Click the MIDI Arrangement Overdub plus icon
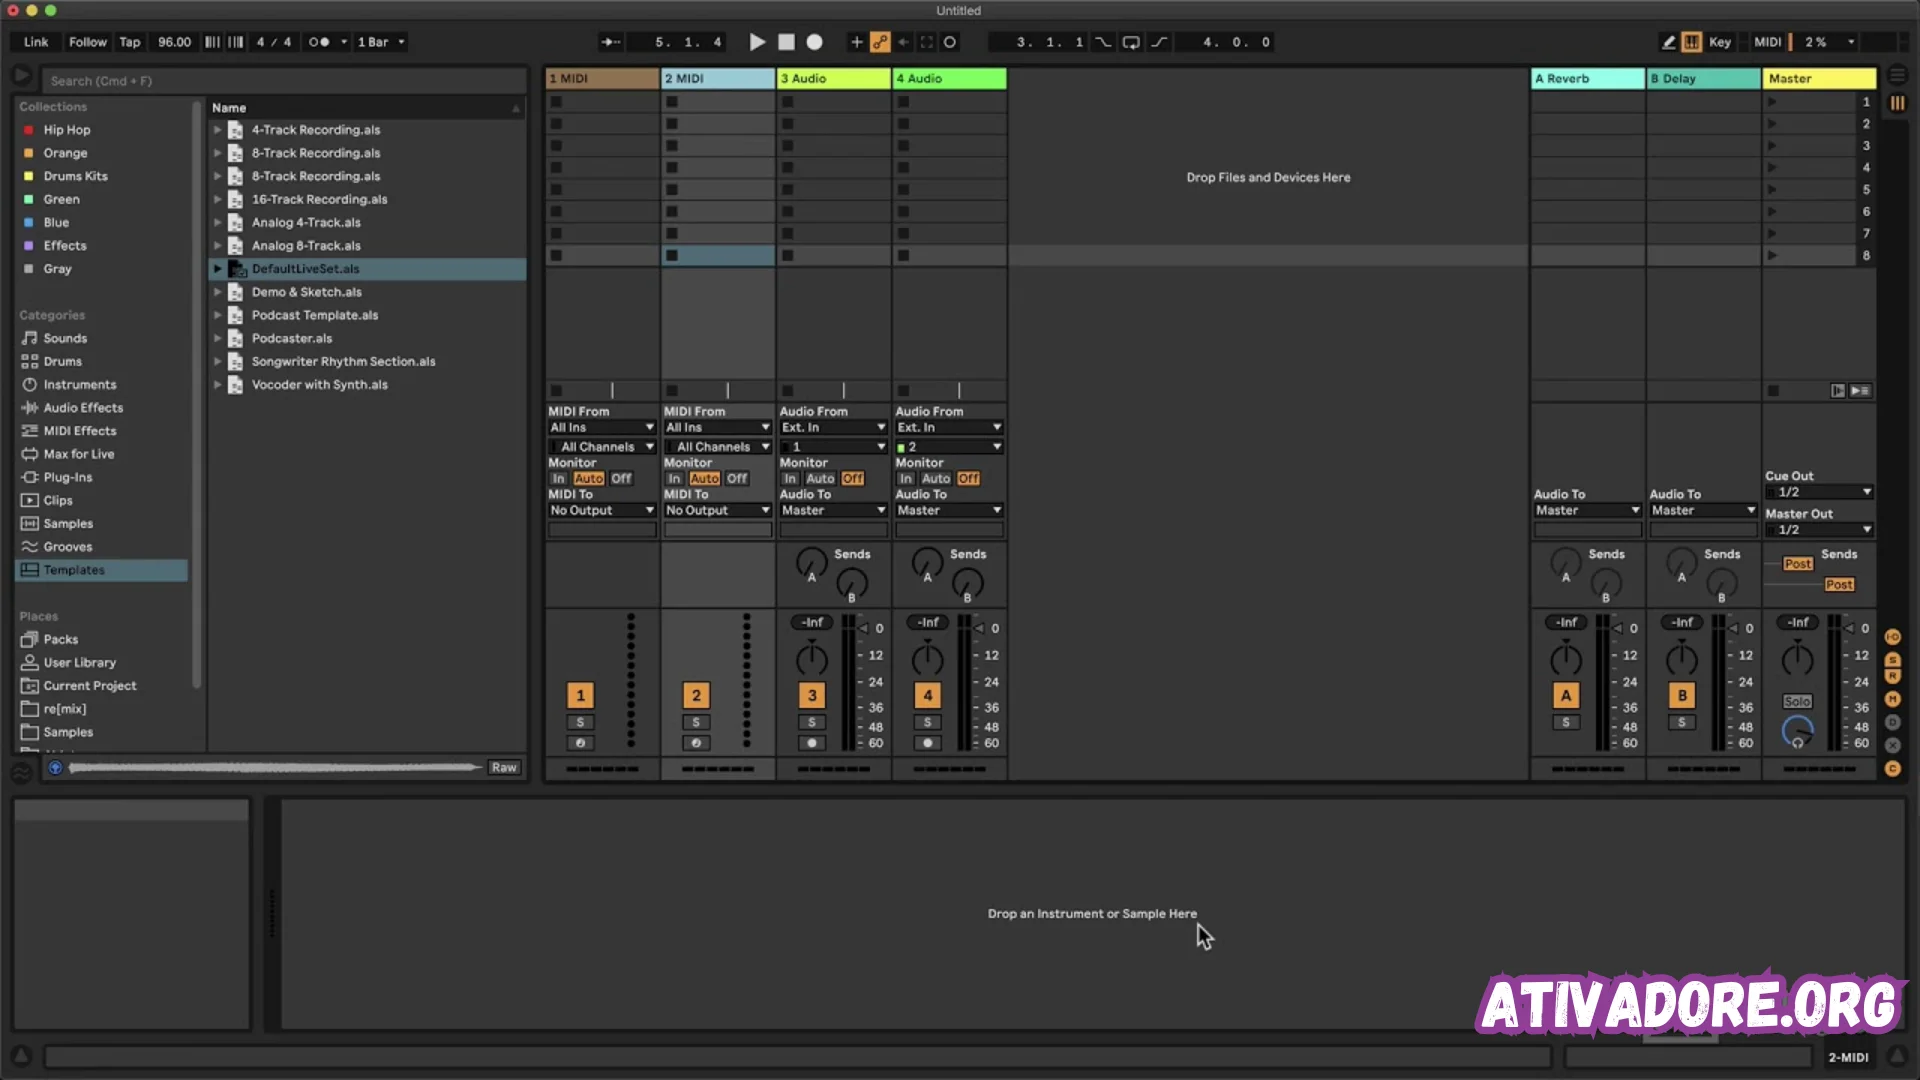 [856, 42]
